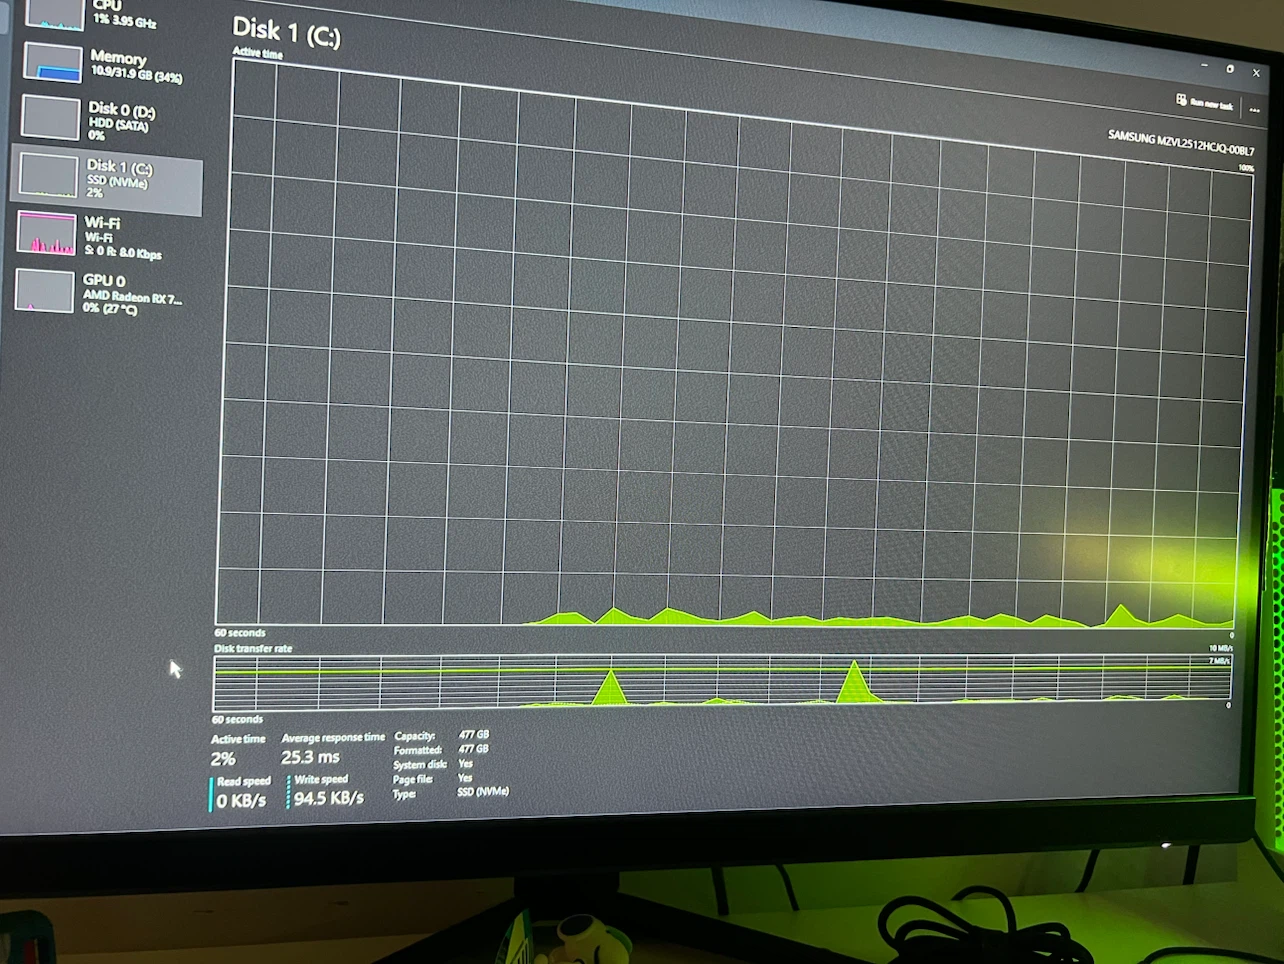Image resolution: width=1284 pixels, height=964 pixels.
Task: Click the 25.3 ms average response value
Action: (310, 757)
